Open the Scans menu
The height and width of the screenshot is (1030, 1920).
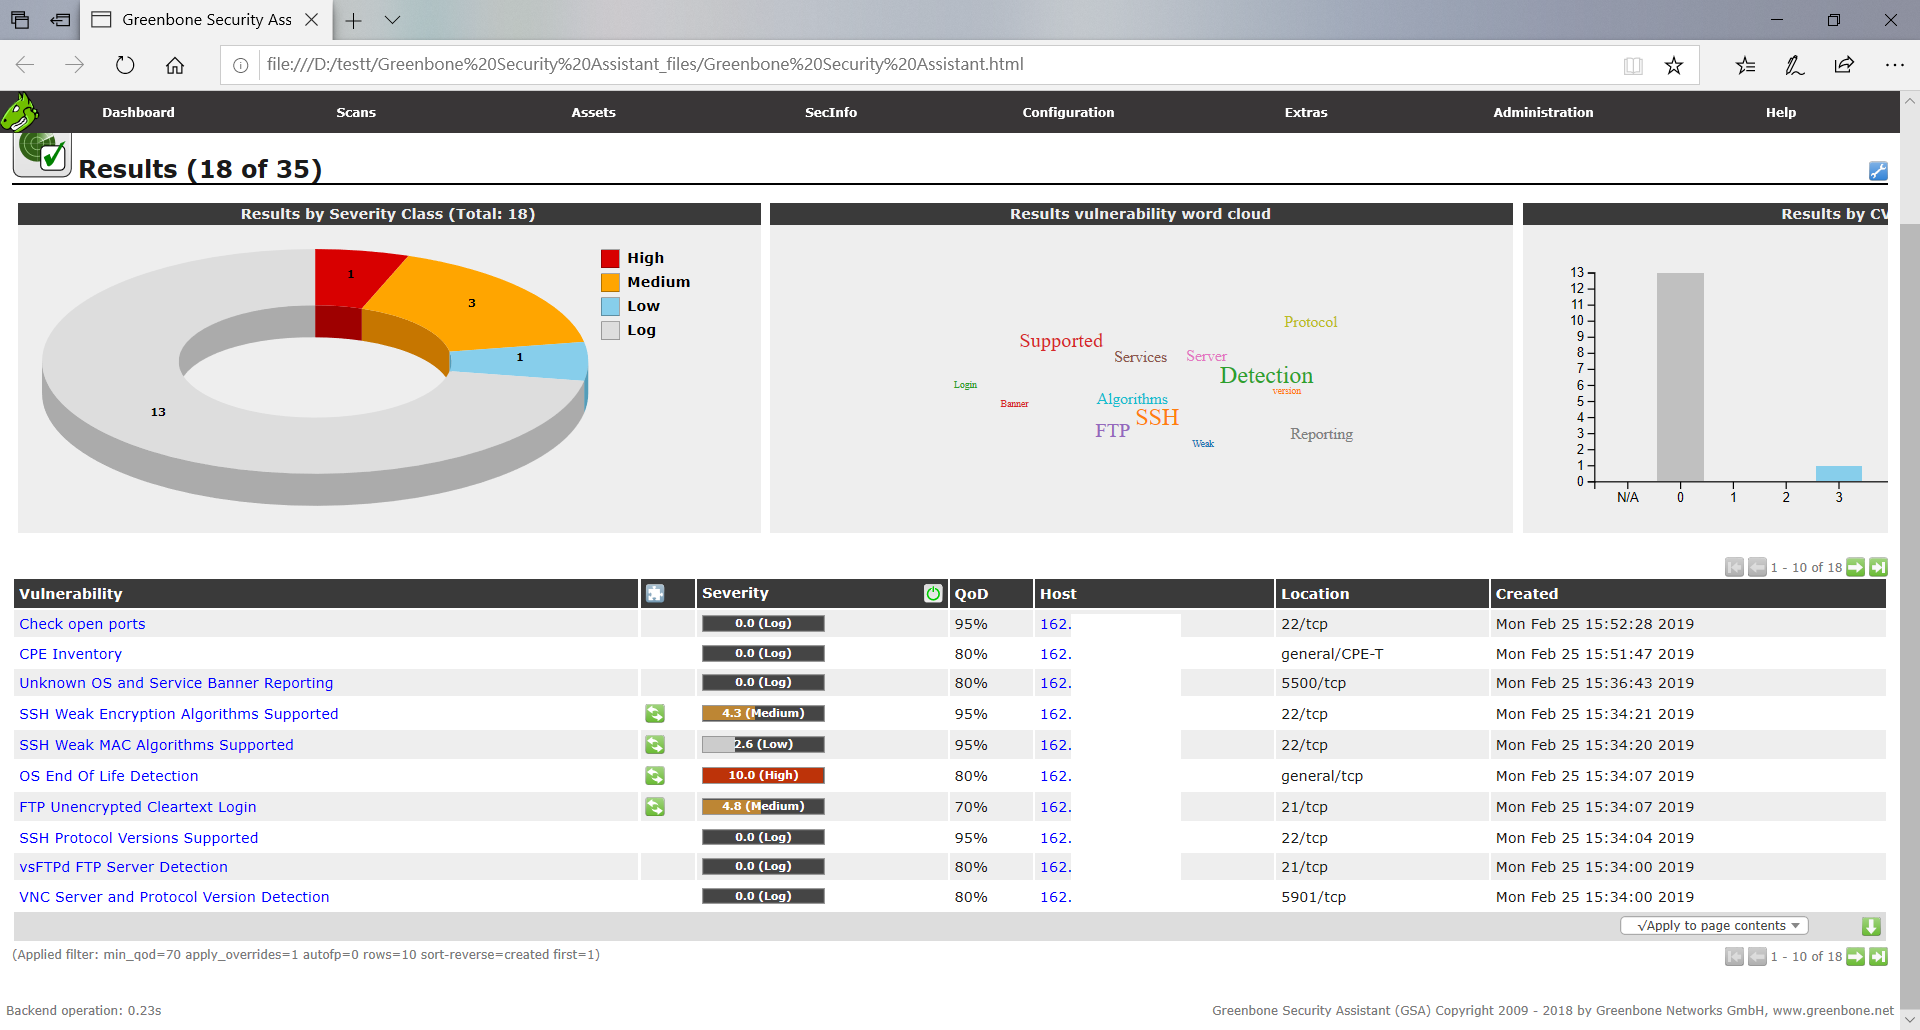coord(356,113)
